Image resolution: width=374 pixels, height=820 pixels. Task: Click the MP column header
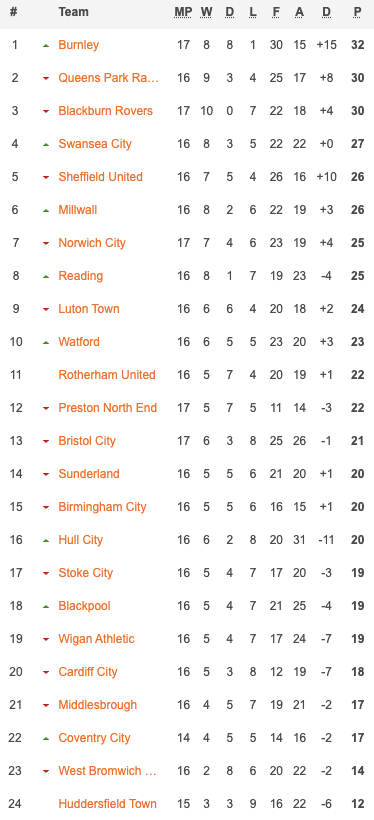coord(183,12)
